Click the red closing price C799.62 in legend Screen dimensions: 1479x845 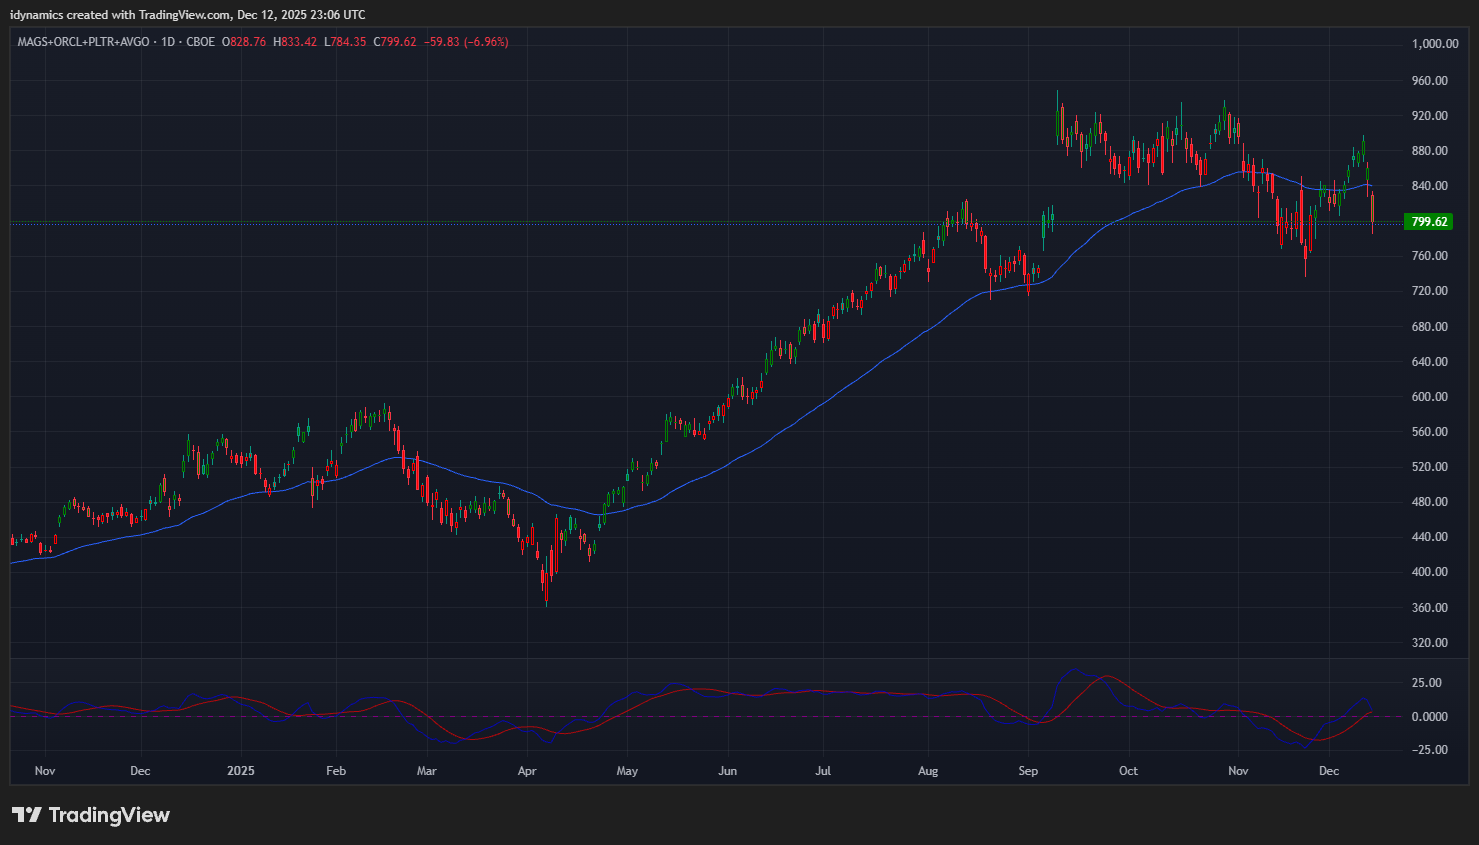click(x=395, y=42)
